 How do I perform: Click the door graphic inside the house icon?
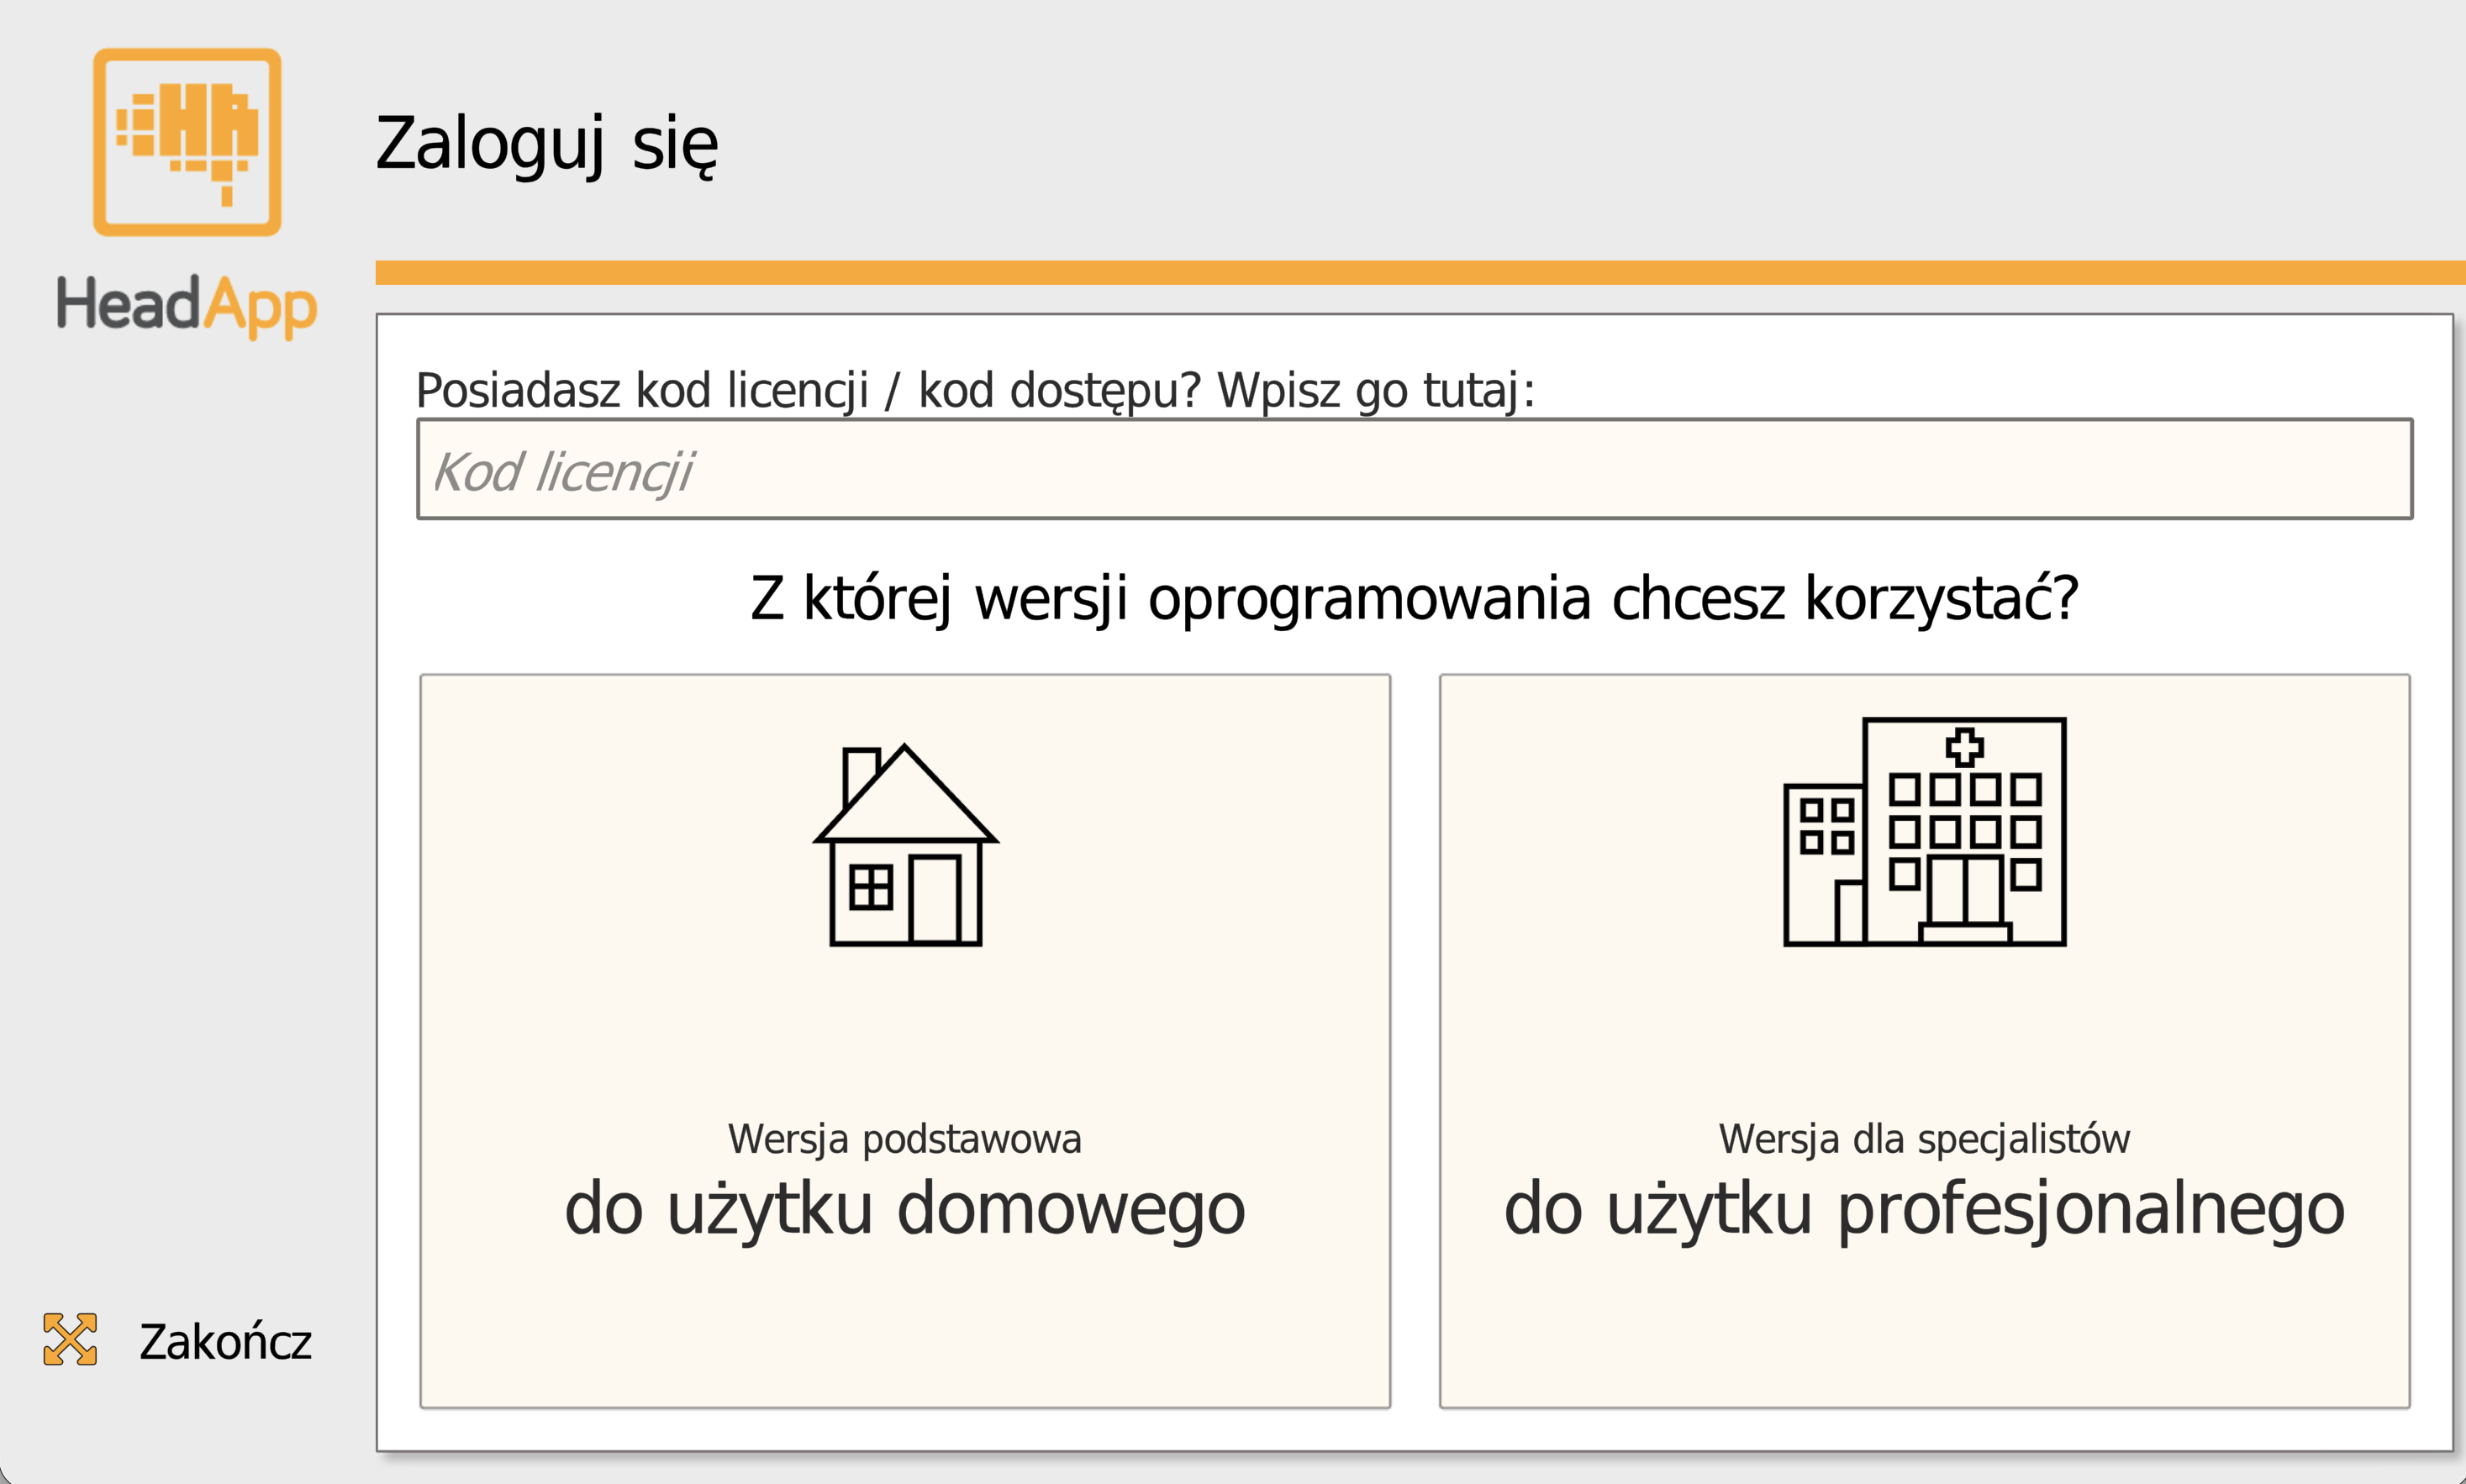(938, 900)
